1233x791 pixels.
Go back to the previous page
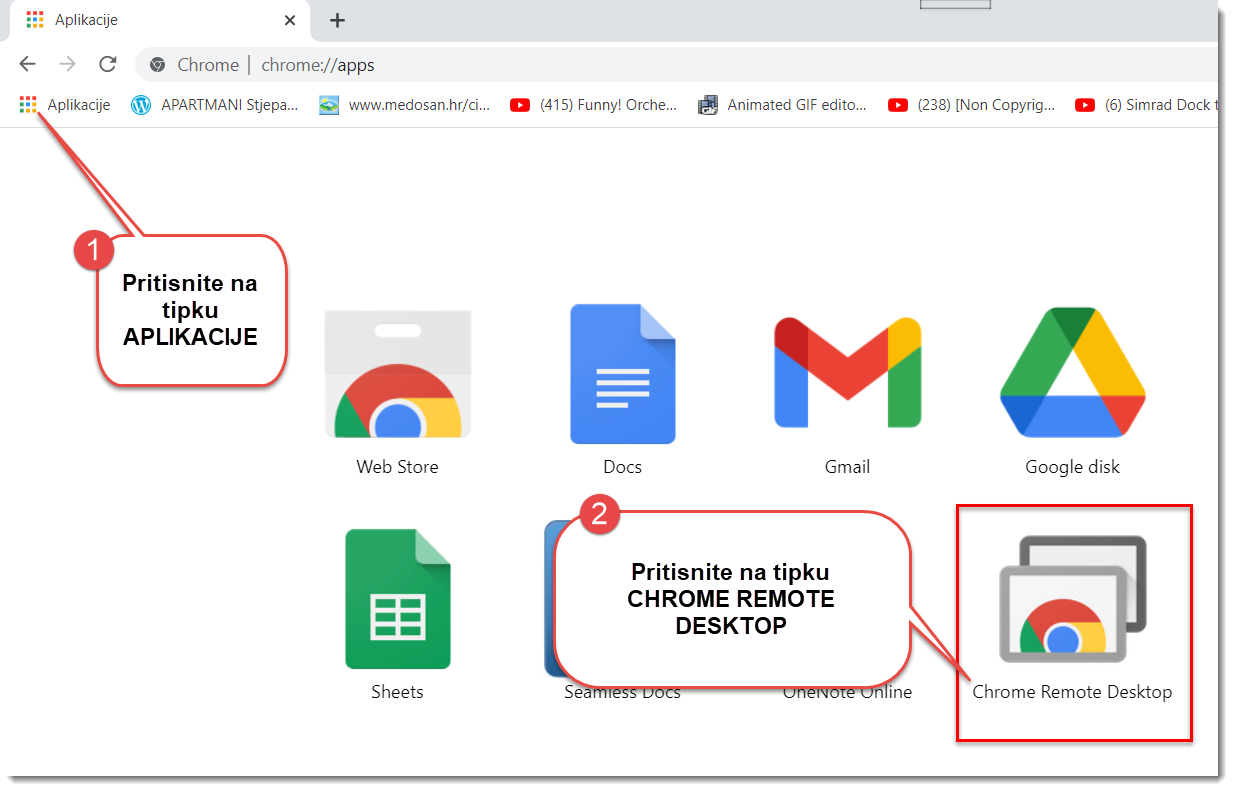[x=27, y=65]
